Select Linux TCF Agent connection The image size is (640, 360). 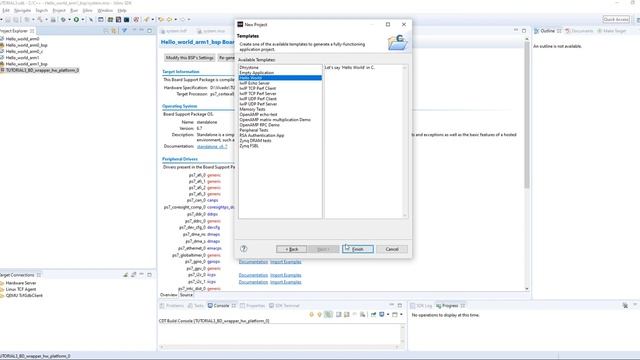21,289
